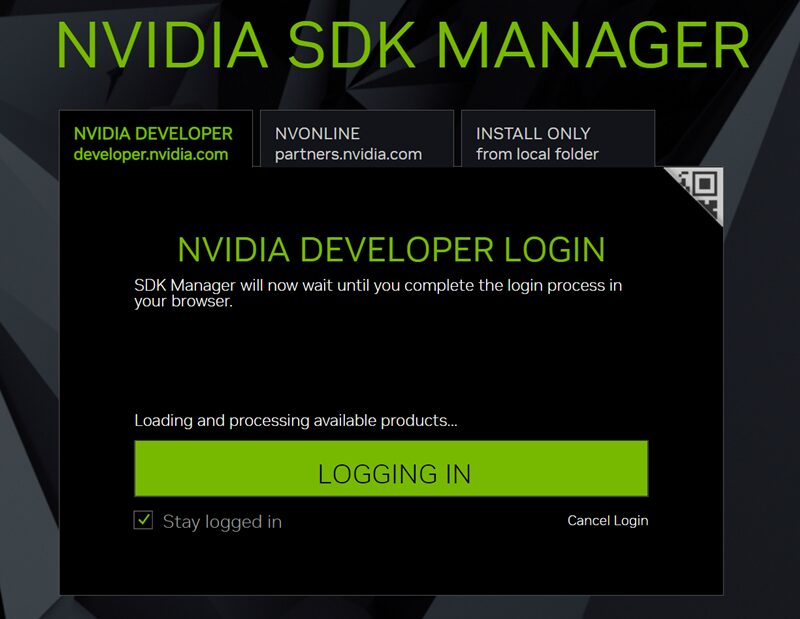Click the partners.nvidia.com text in second tab
Image resolution: width=800 pixels, height=619 pixels.
[348, 155]
